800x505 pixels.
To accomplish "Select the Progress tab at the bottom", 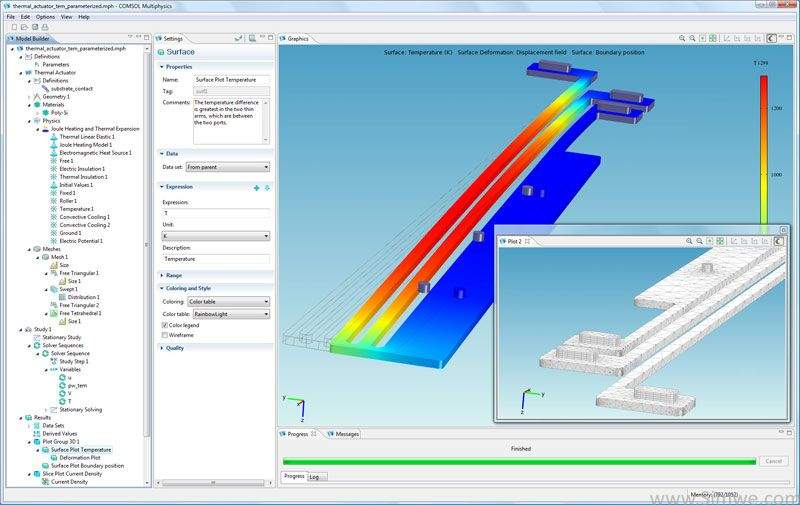I will (294, 476).
